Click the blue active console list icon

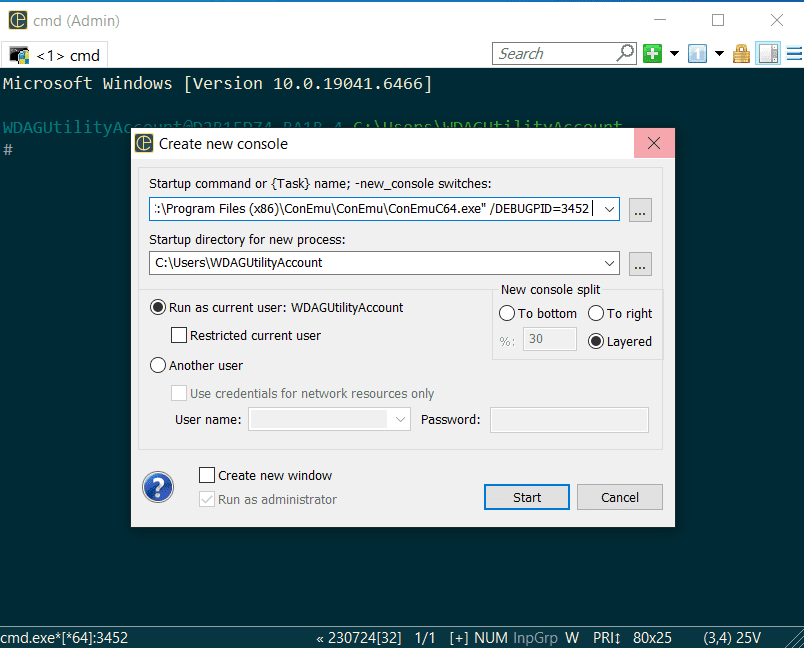pos(697,53)
